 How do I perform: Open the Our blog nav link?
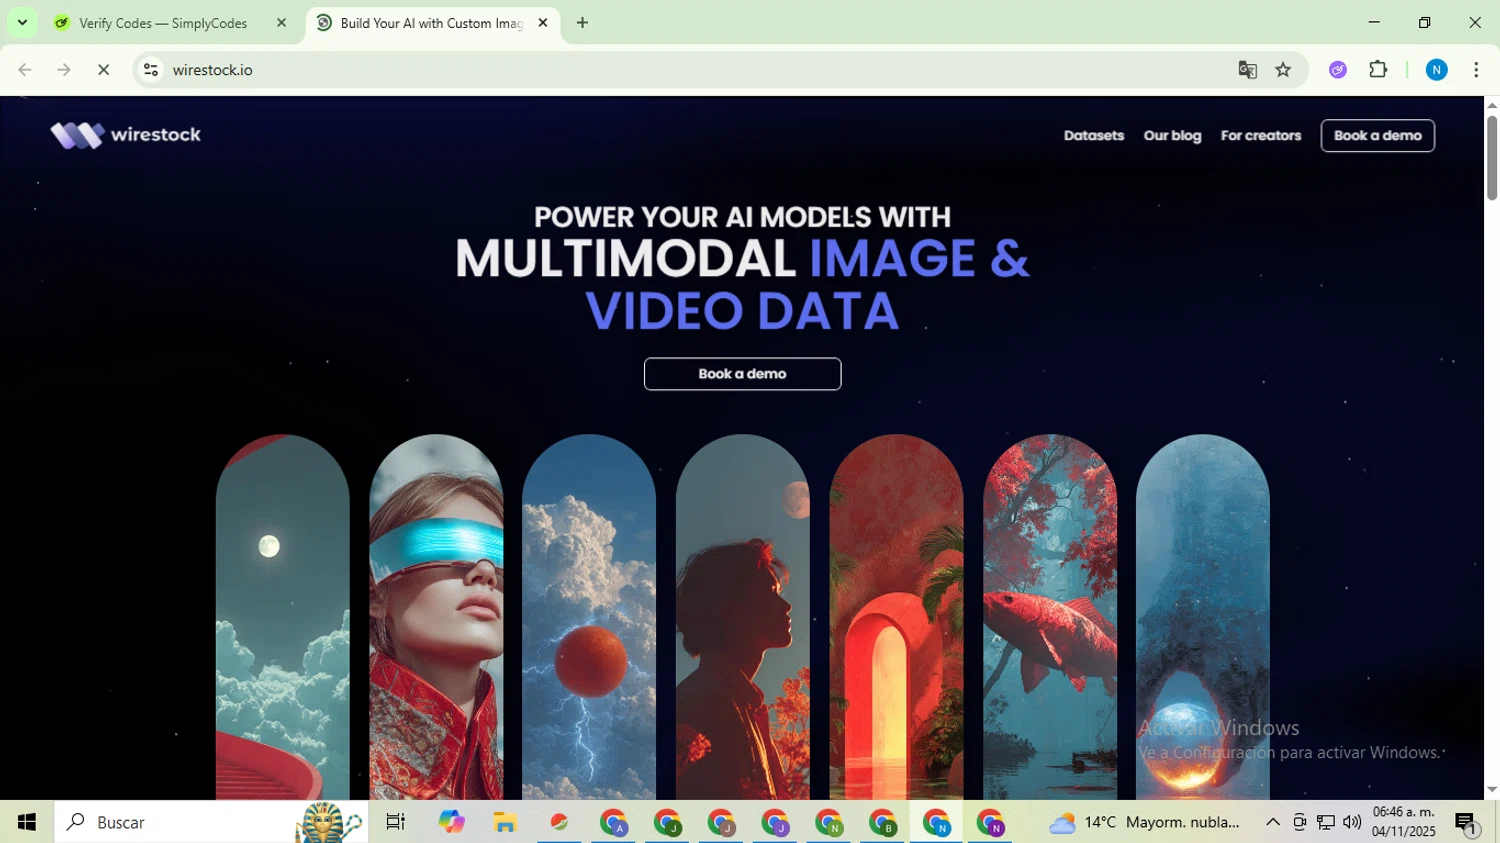point(1172,136)
